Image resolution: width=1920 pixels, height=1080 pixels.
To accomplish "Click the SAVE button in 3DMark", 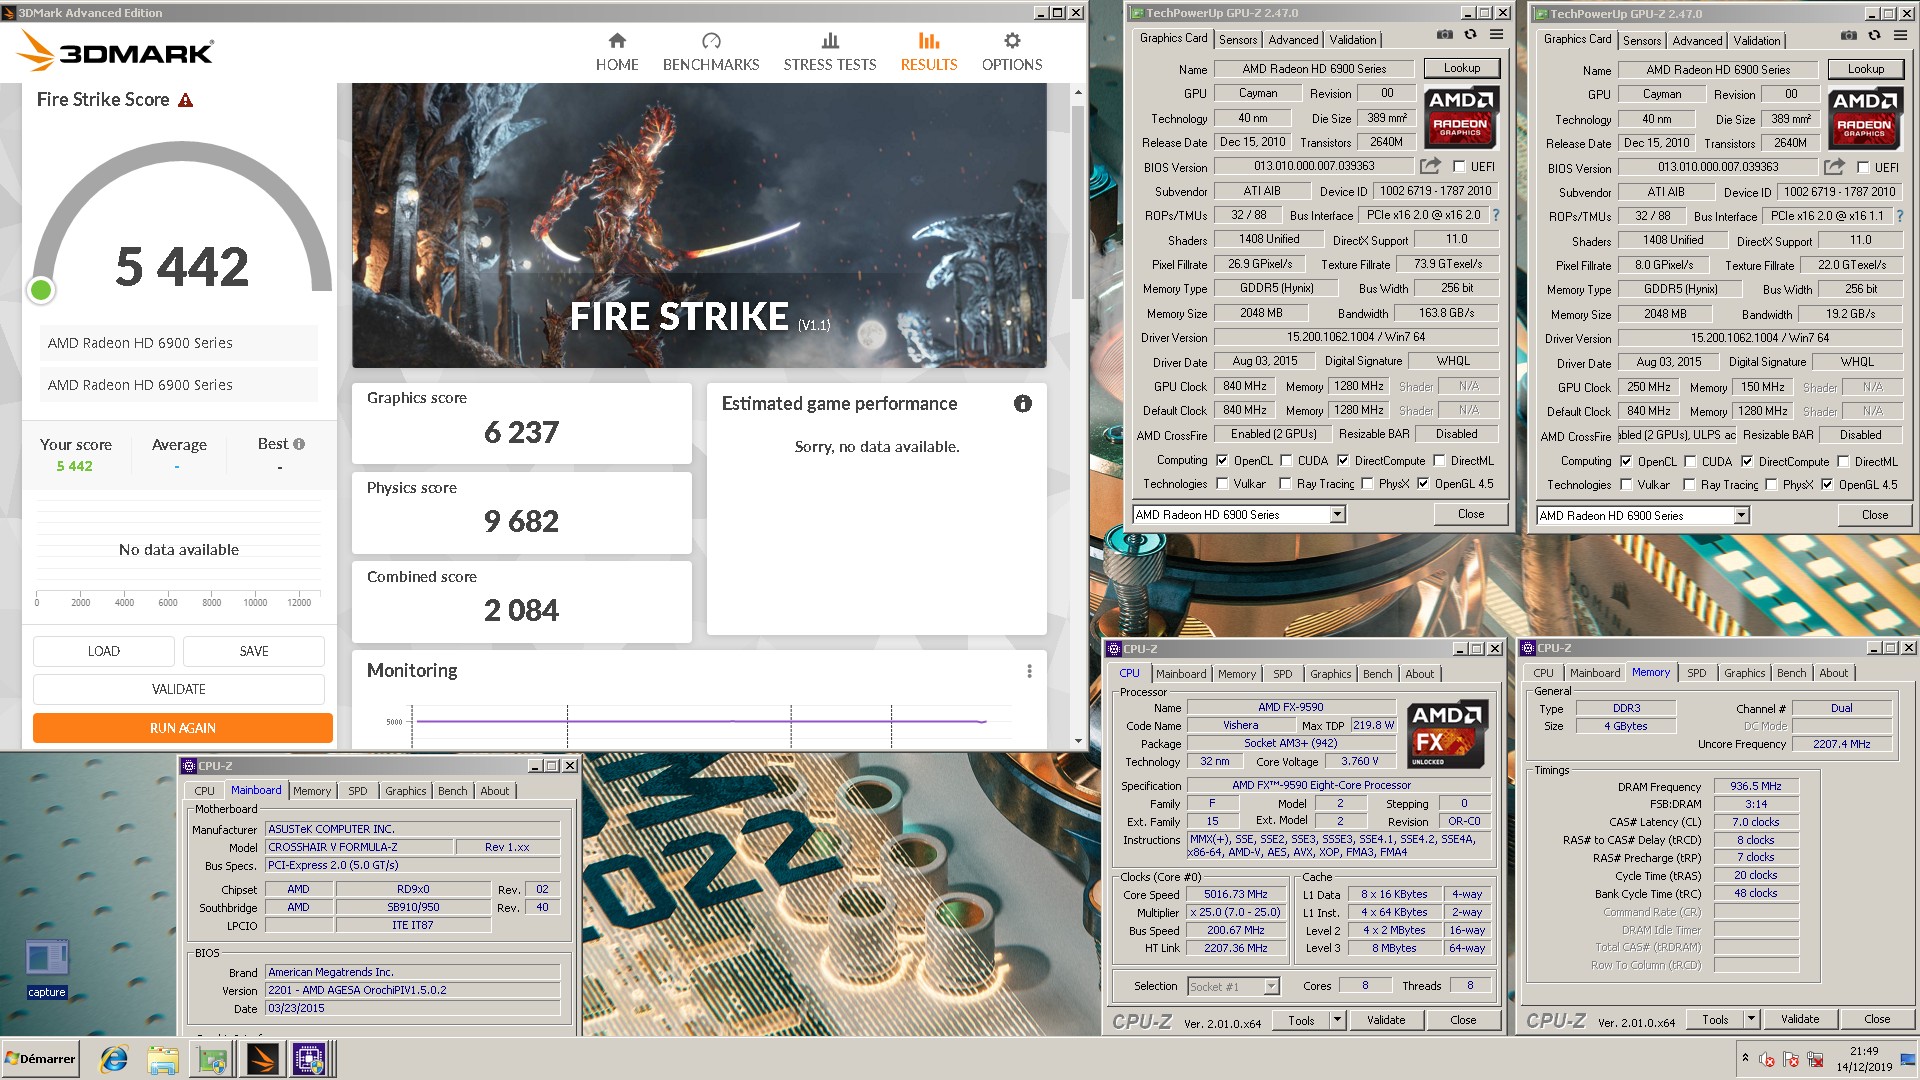I will (254, 651).
